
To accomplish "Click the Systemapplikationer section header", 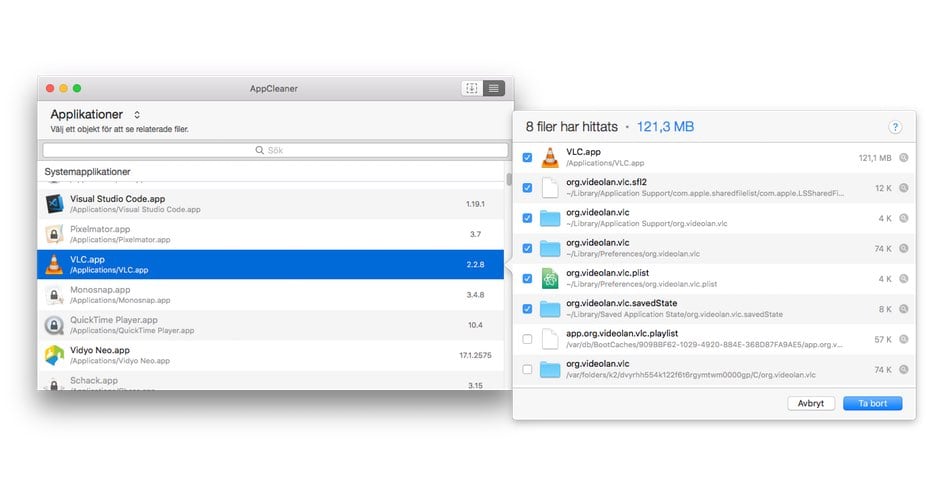I will 87,172.
